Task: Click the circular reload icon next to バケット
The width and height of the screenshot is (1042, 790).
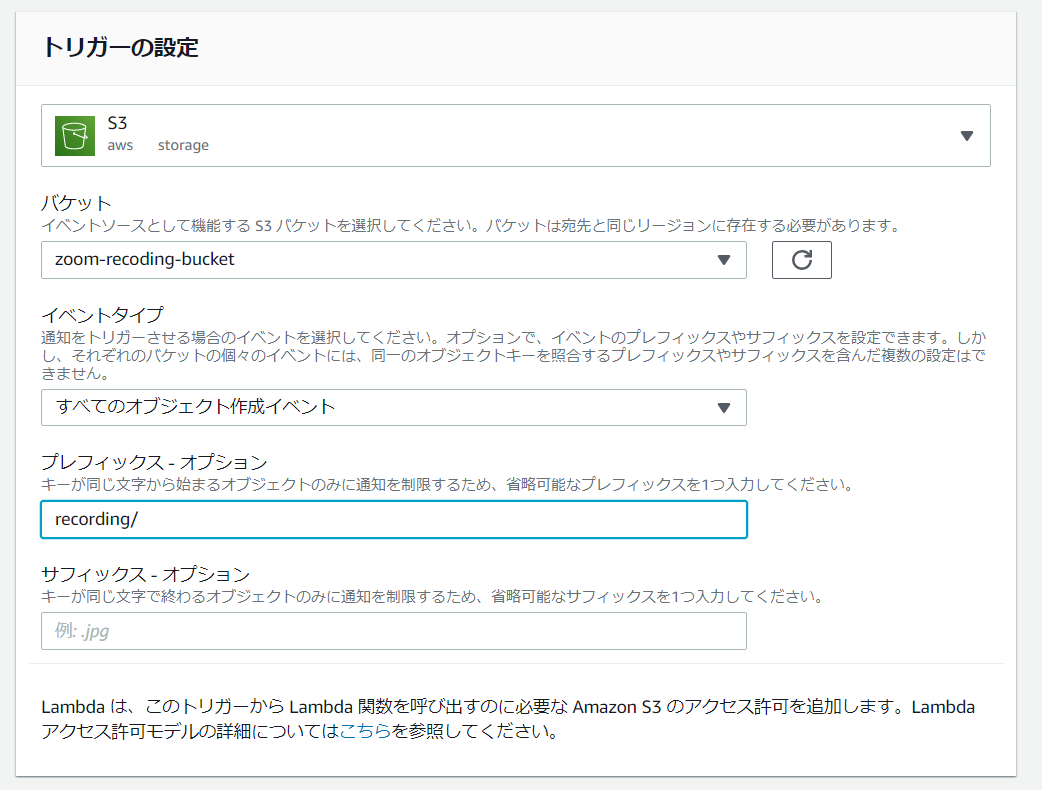Action: [801, 259]
